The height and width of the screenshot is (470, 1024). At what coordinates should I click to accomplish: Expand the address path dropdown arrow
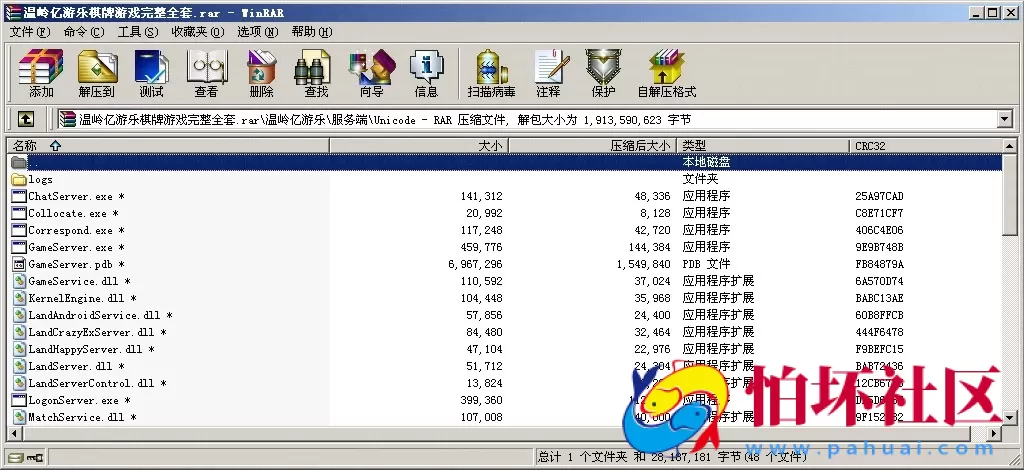pyautogui.click(x=1004, y=119)
